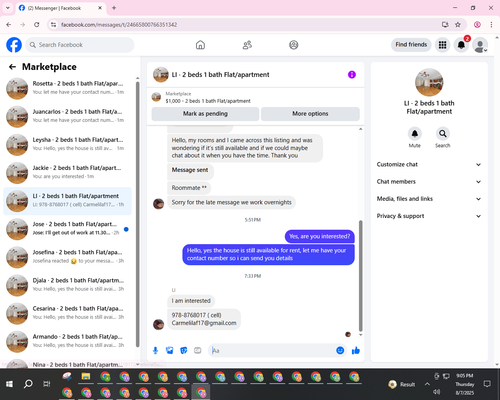Click More options button
Viewport: 500px width, 400px height.
[x=310, y=114]
